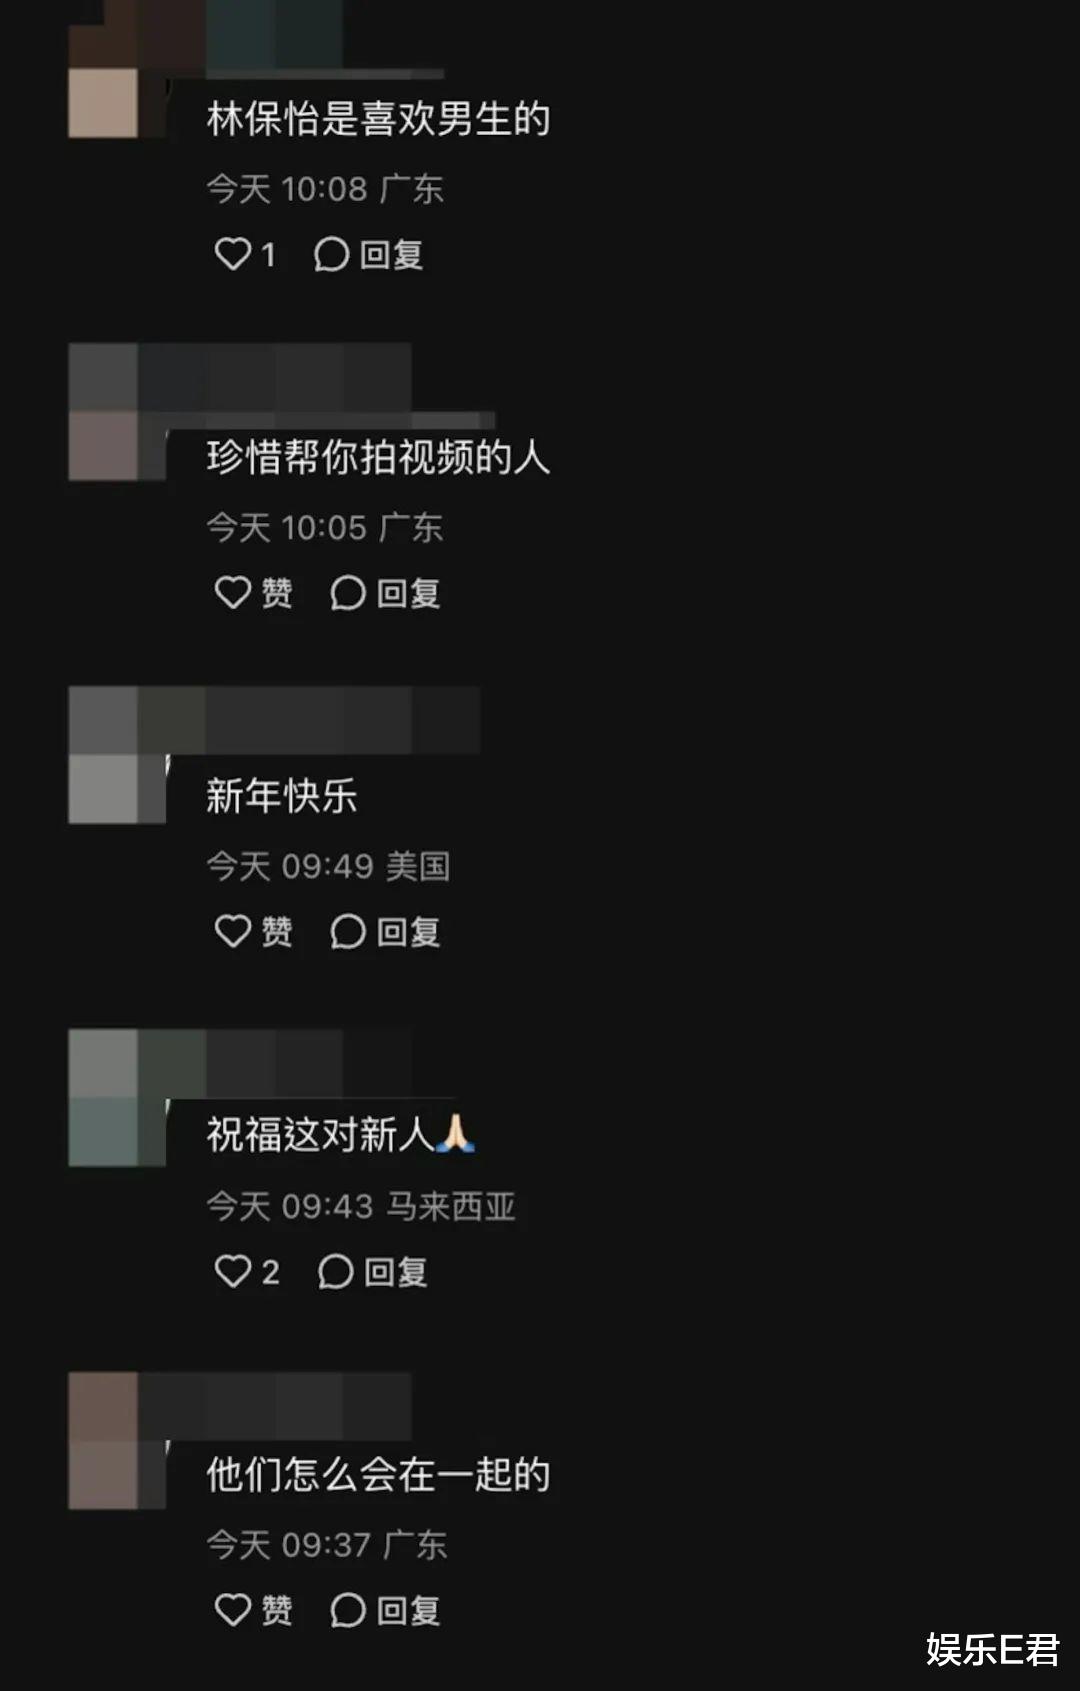Select the comment text 他们怎么会在一起的
This screenshot has width=1080, height=1691.
point(378,1475)
